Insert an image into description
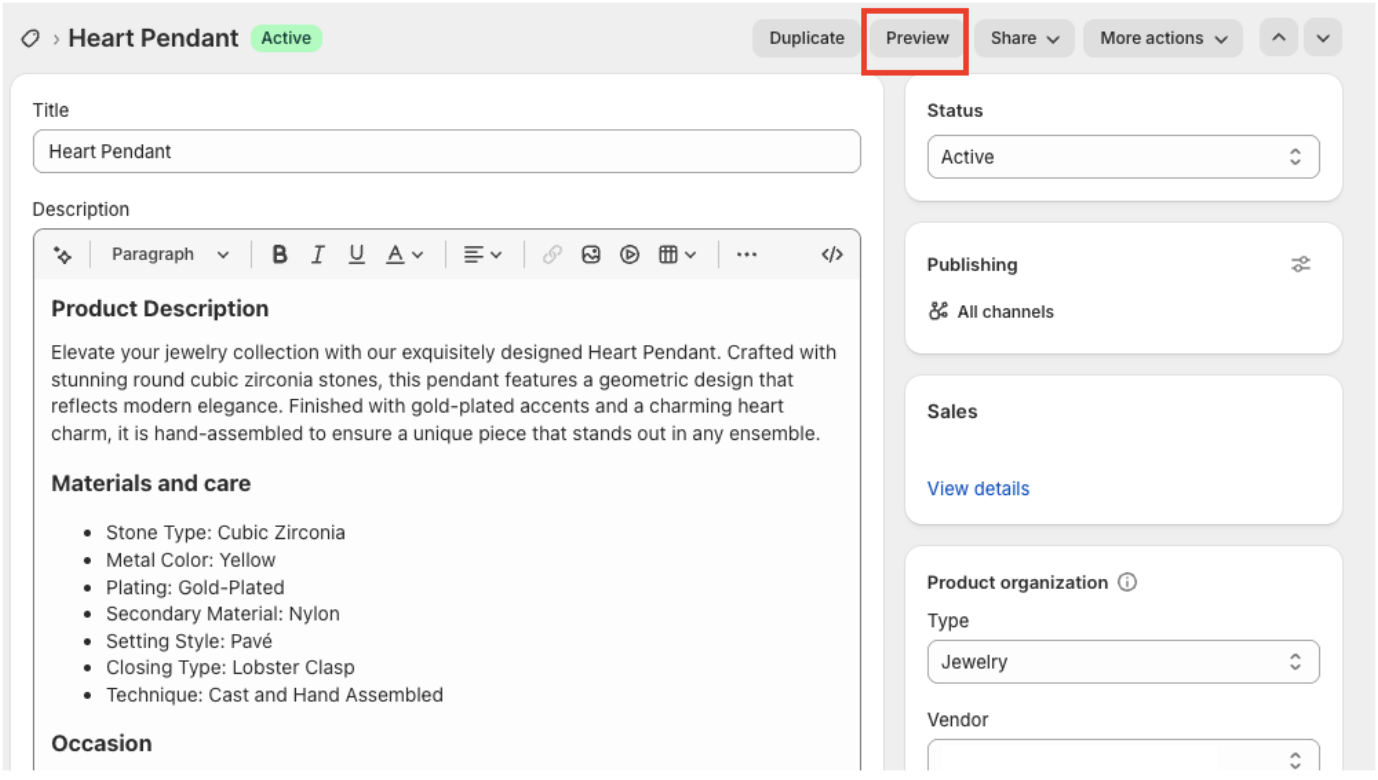 point(591,255)
